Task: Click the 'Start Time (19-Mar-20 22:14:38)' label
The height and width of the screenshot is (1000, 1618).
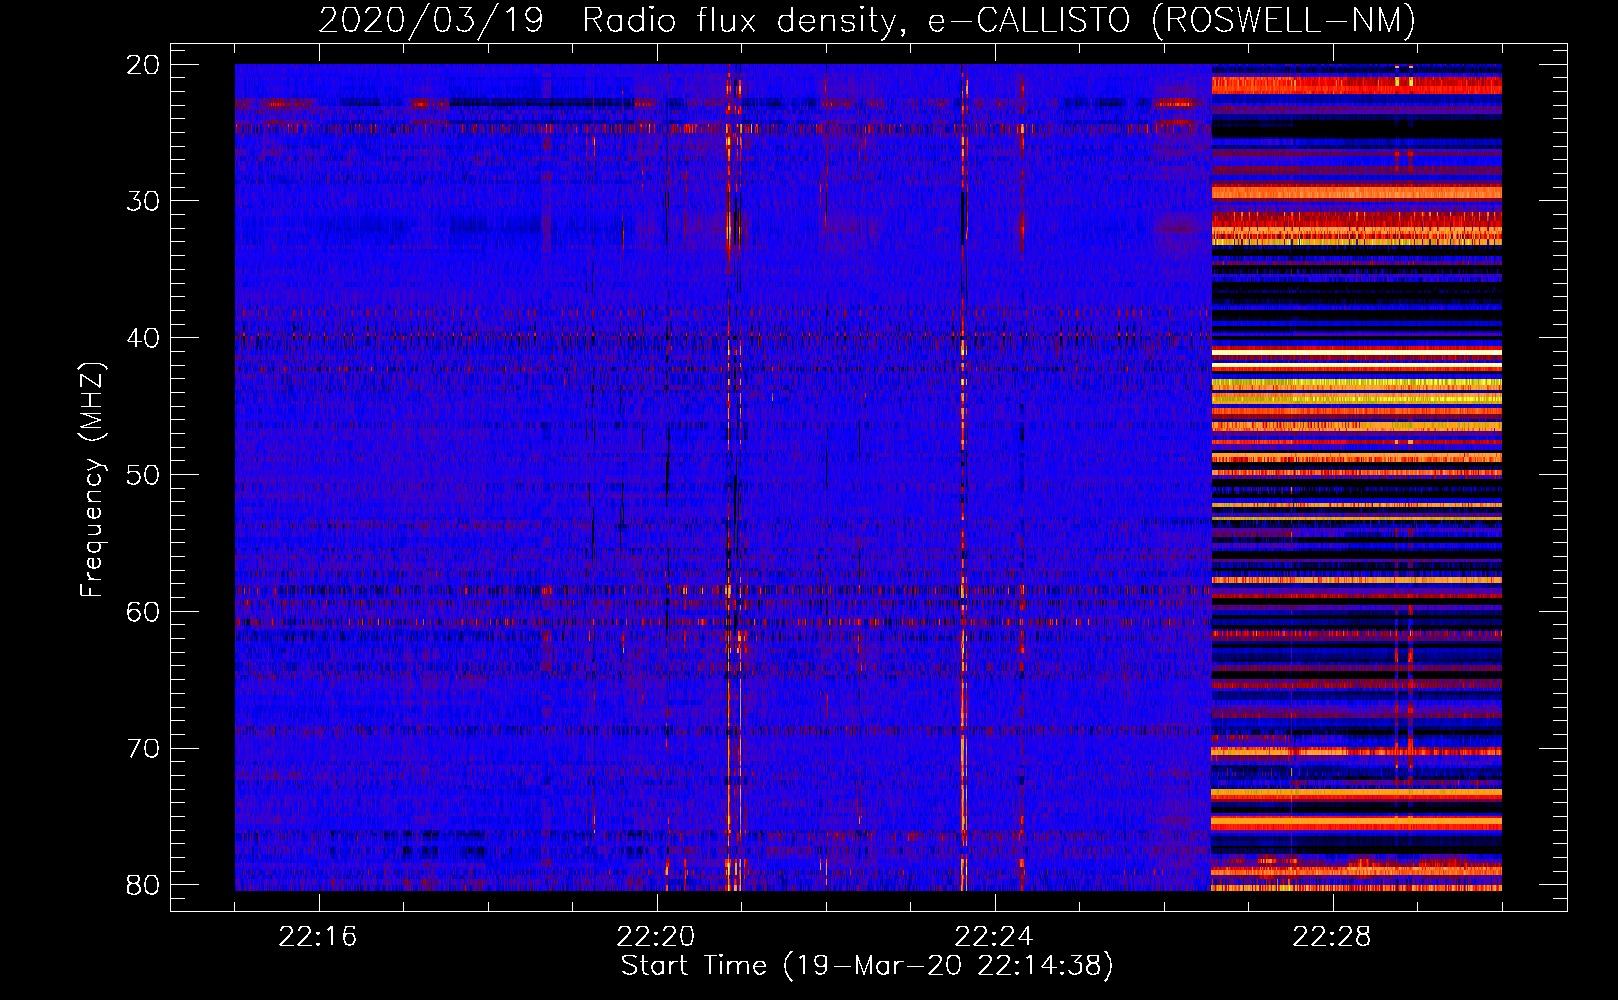Action: tap(867, 966)
